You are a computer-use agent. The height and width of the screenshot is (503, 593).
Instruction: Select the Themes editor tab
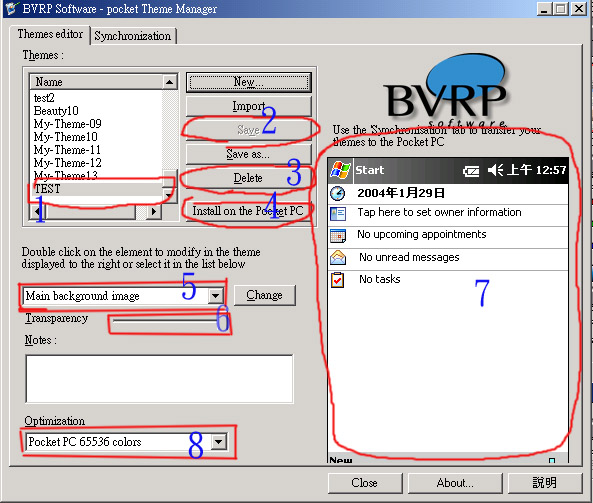(50, 34)
